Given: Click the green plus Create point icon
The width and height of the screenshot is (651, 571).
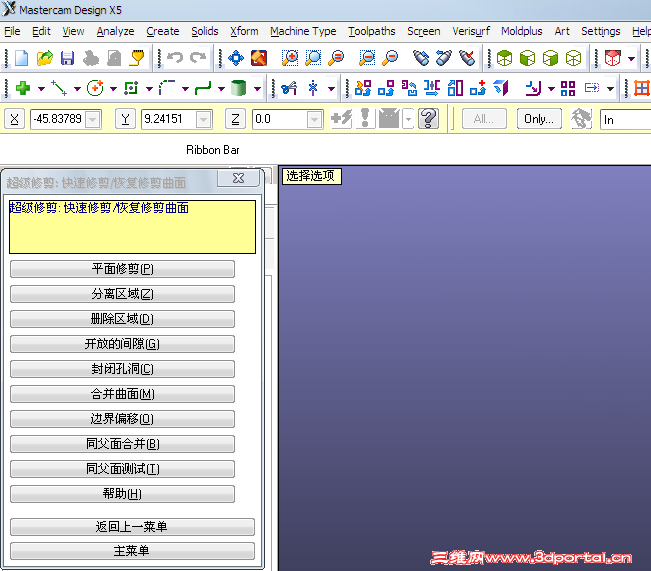Looking at the screenshot, I should tap(23, 88).
